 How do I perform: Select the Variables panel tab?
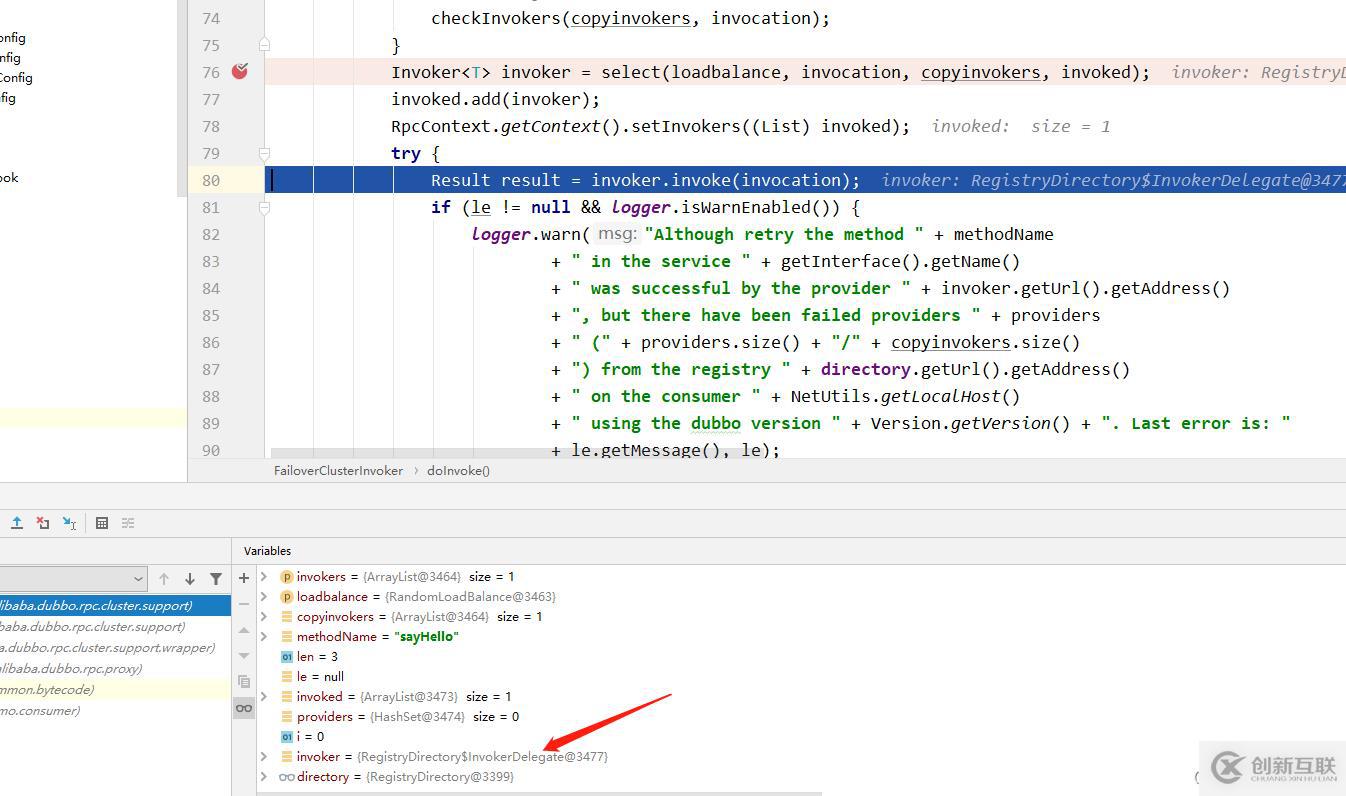pos(267,551)
